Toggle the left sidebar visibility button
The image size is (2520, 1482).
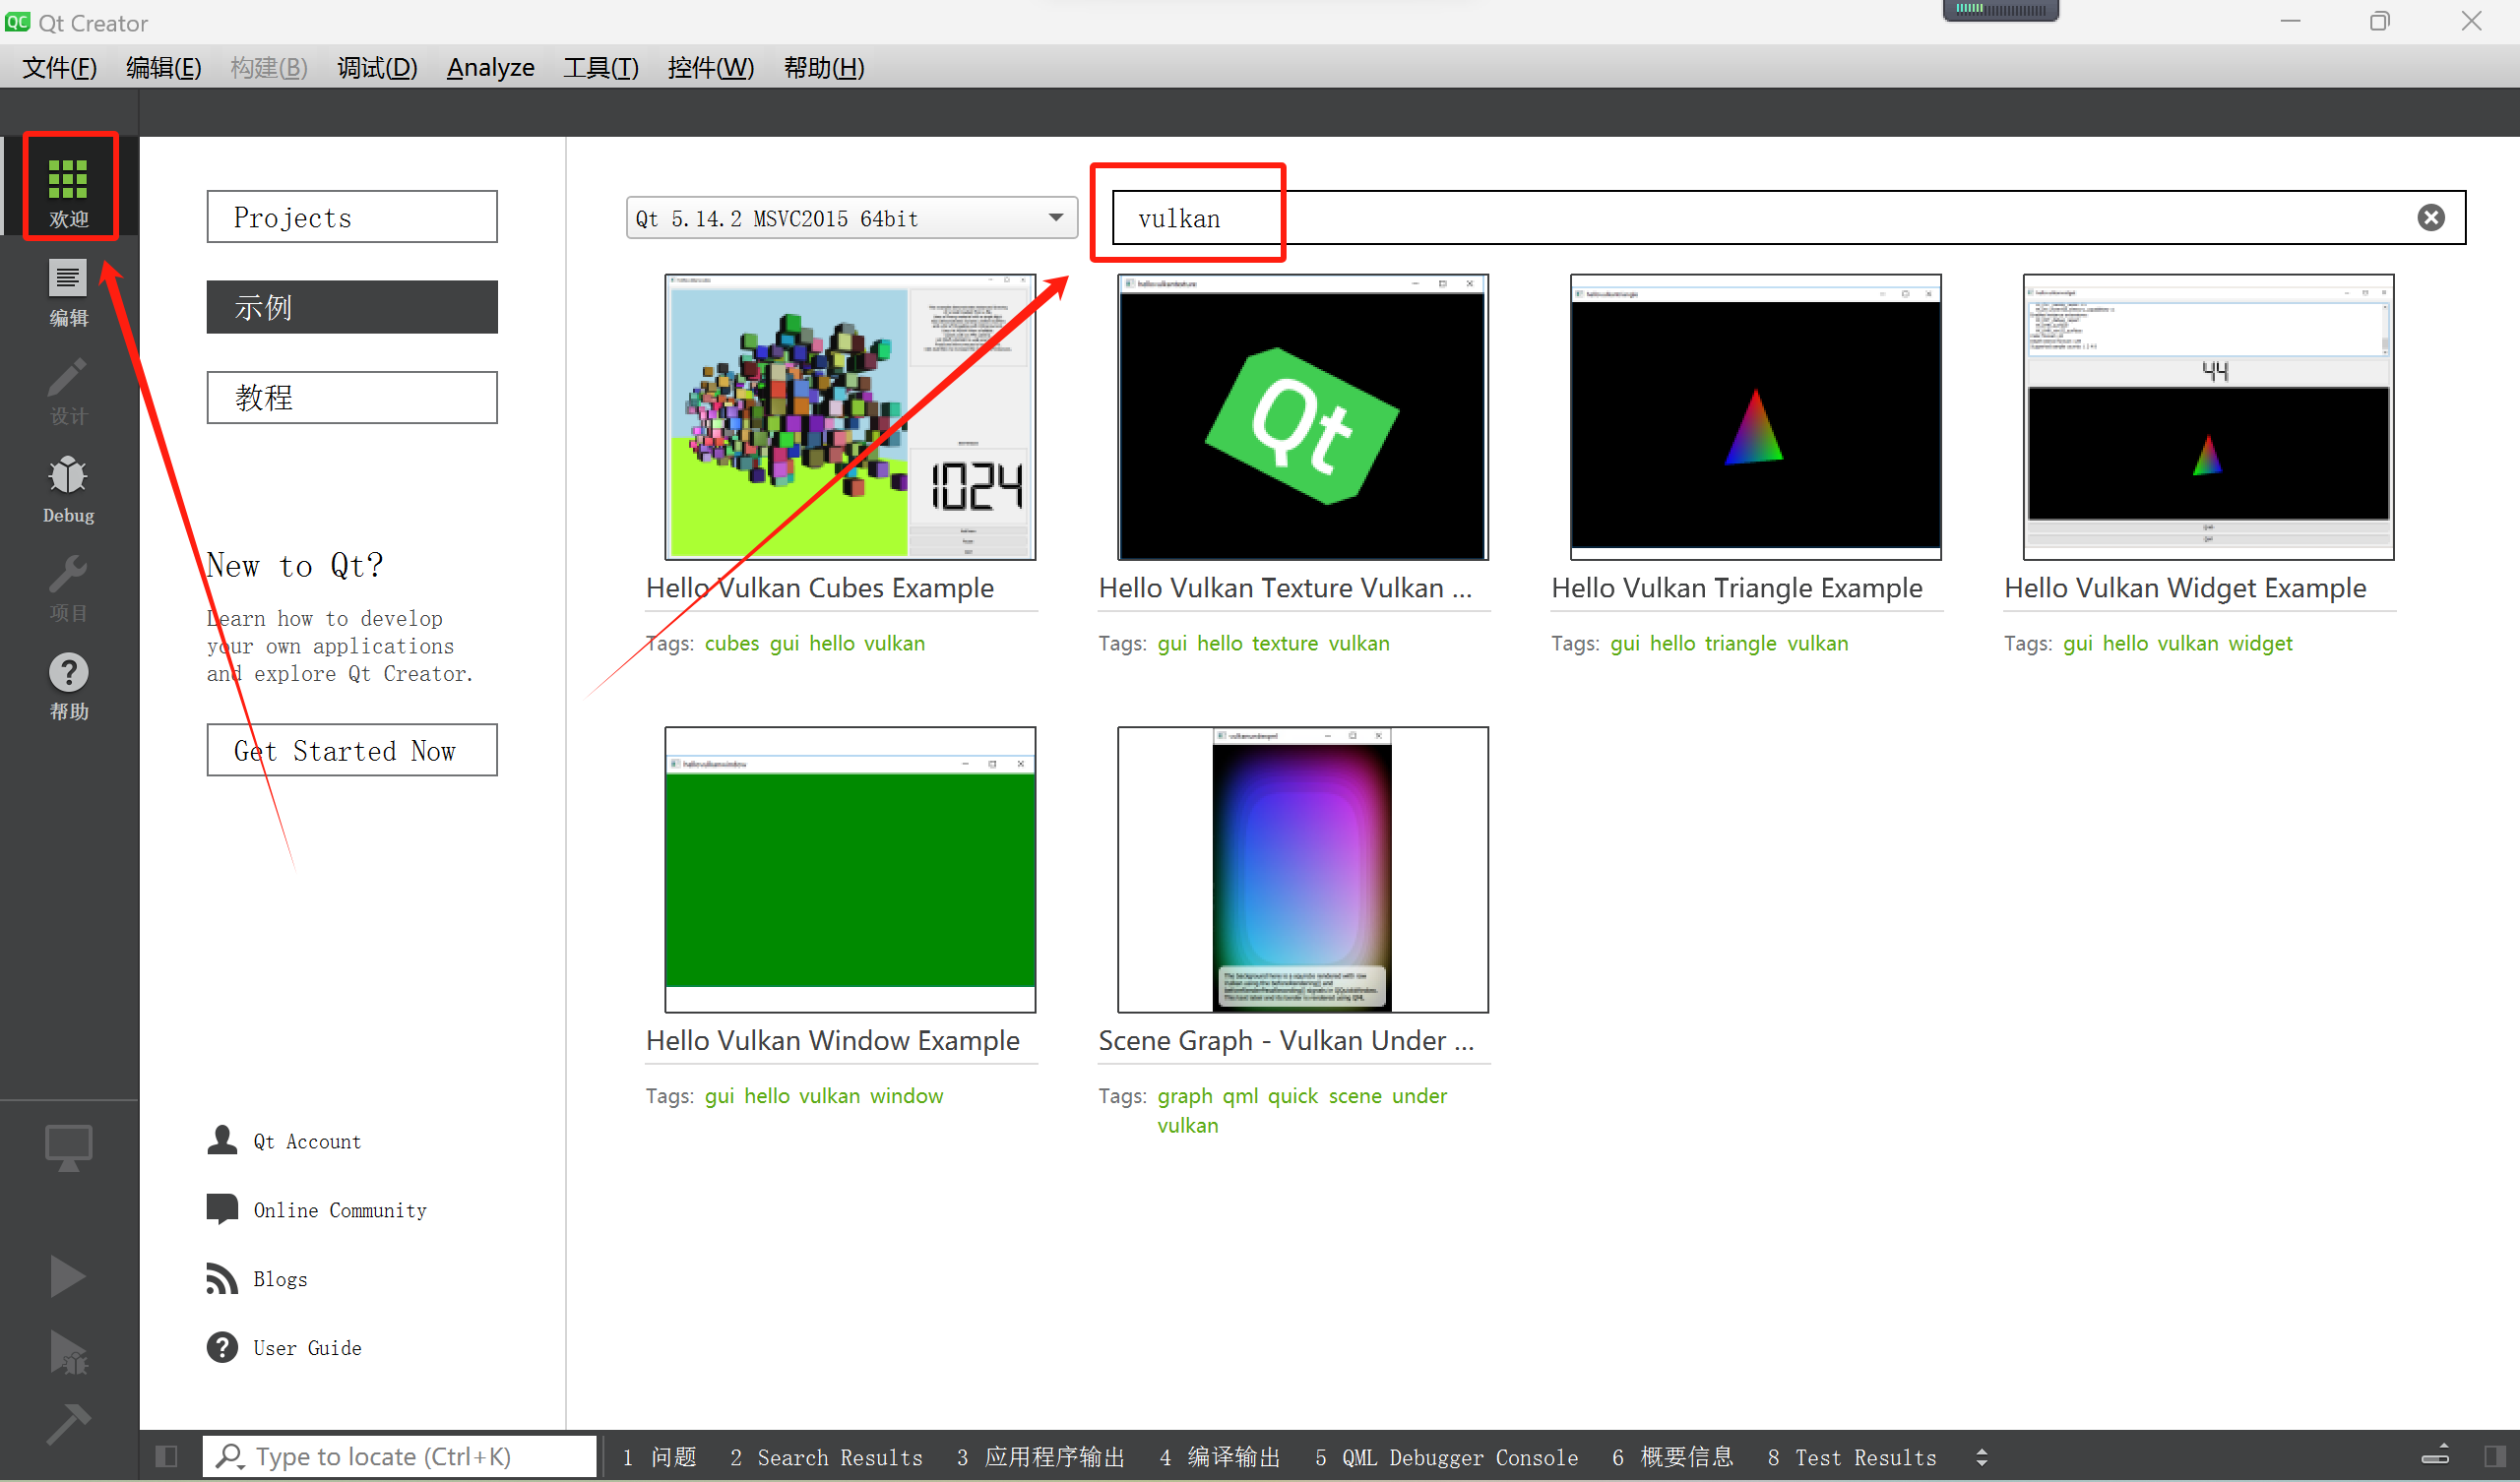click(167, 1456)
